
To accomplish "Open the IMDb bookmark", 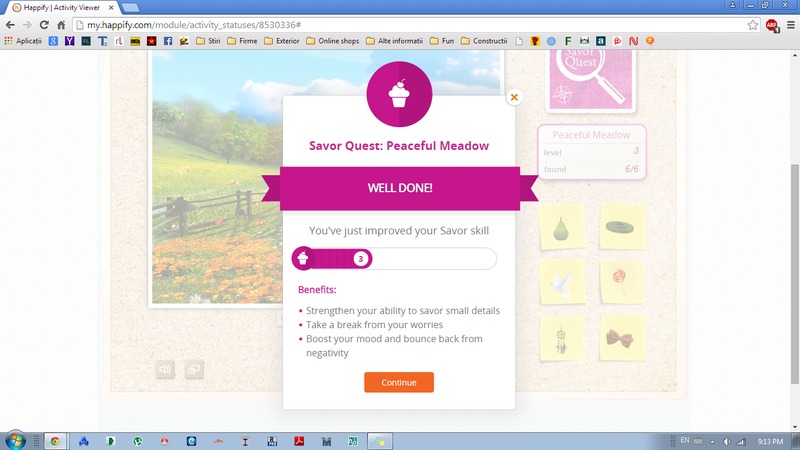I will click(x=135, y=41).
